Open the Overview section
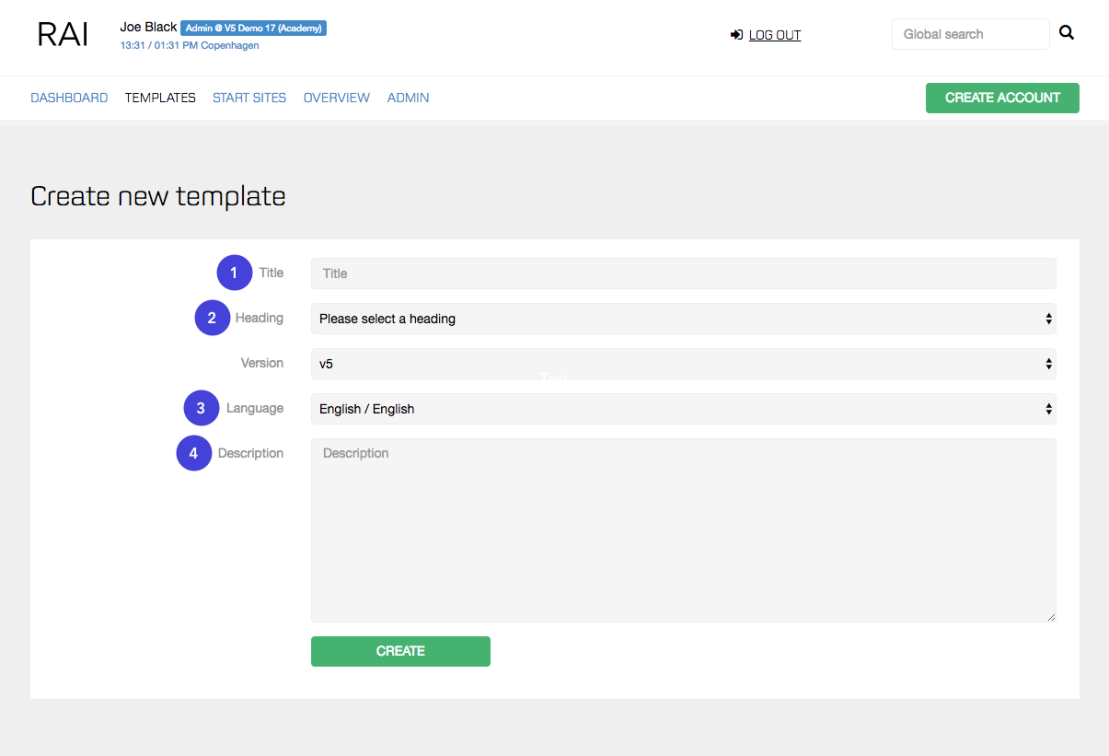Screen dimensions: 1109x756 pyautogui.click(x=337, y=98)
